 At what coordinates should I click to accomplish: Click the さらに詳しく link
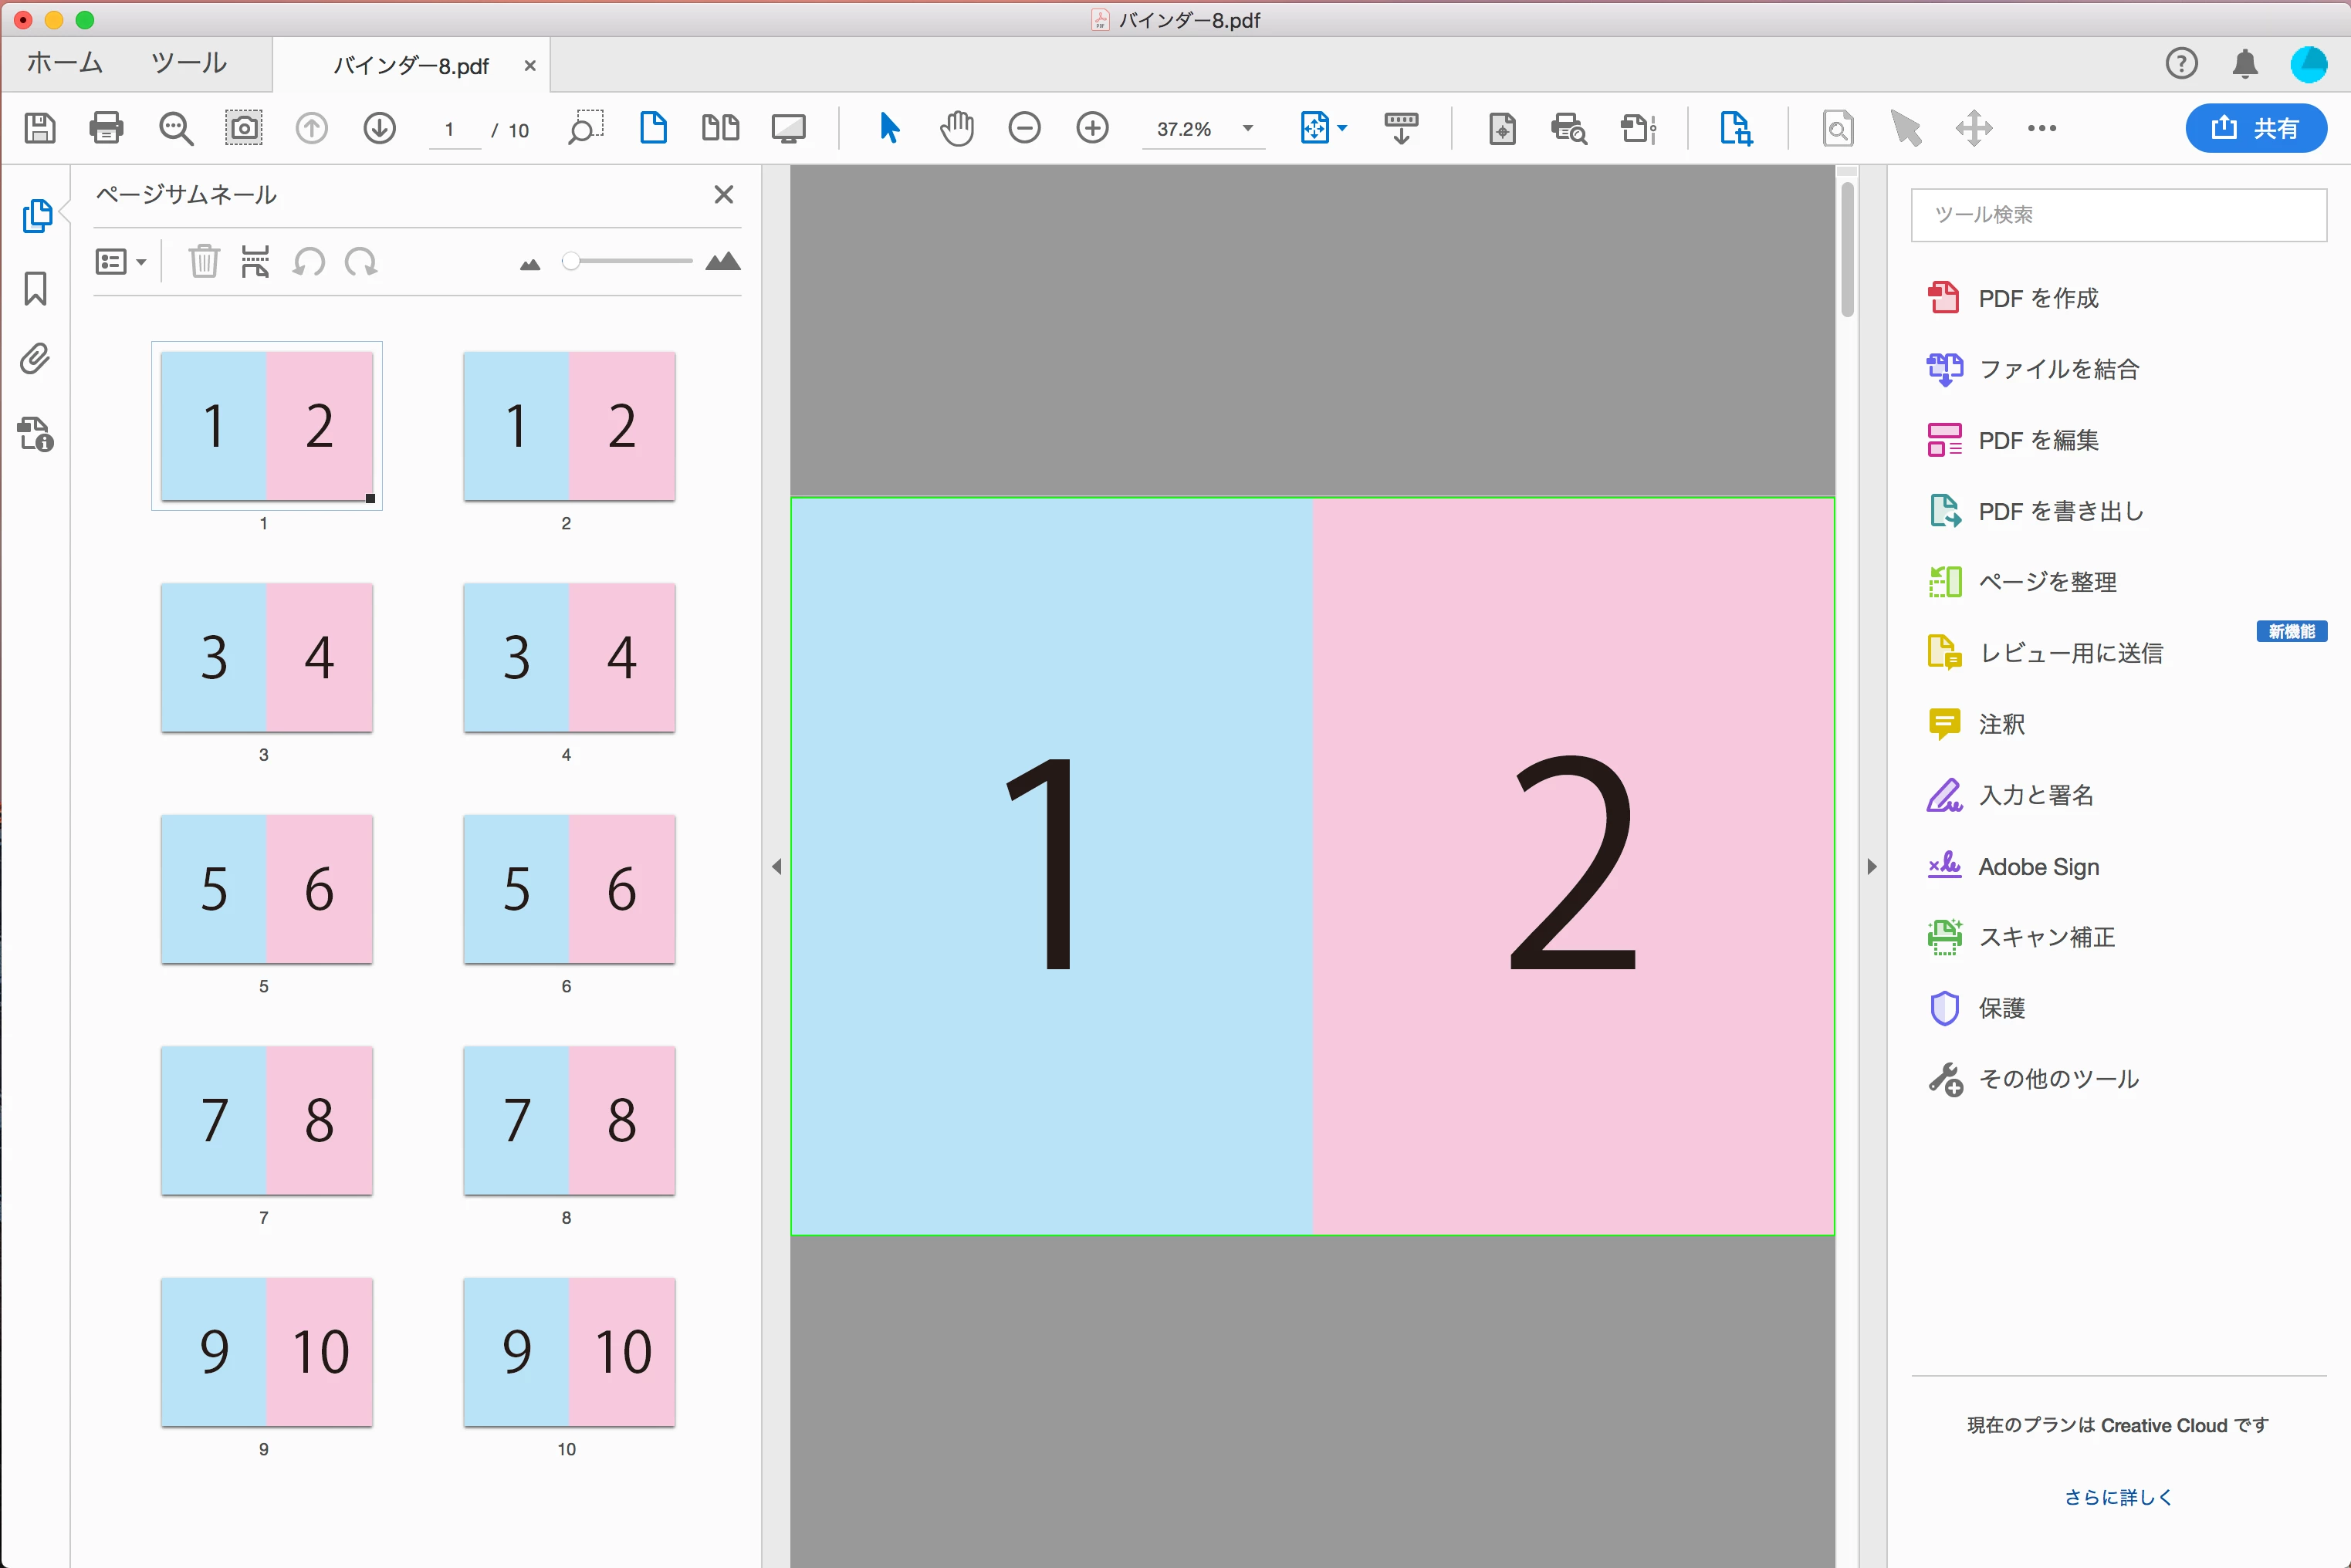[x=2117, y=1497]
